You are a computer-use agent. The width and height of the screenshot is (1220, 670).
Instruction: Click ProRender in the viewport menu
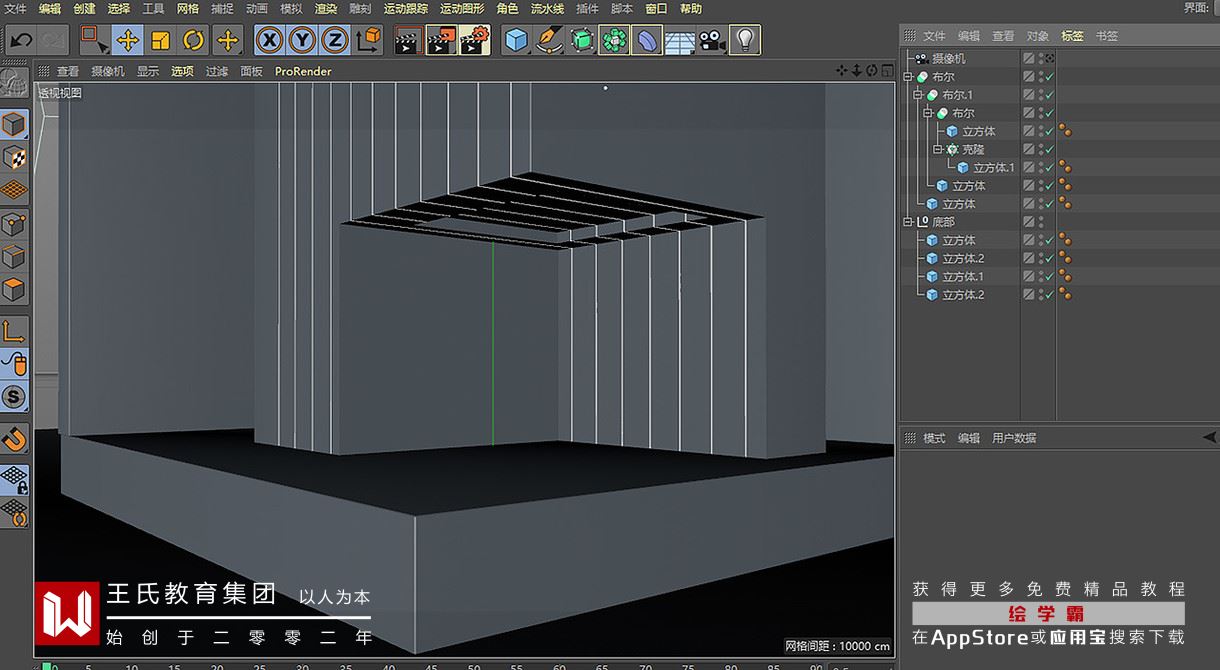(x=303, y=72)
